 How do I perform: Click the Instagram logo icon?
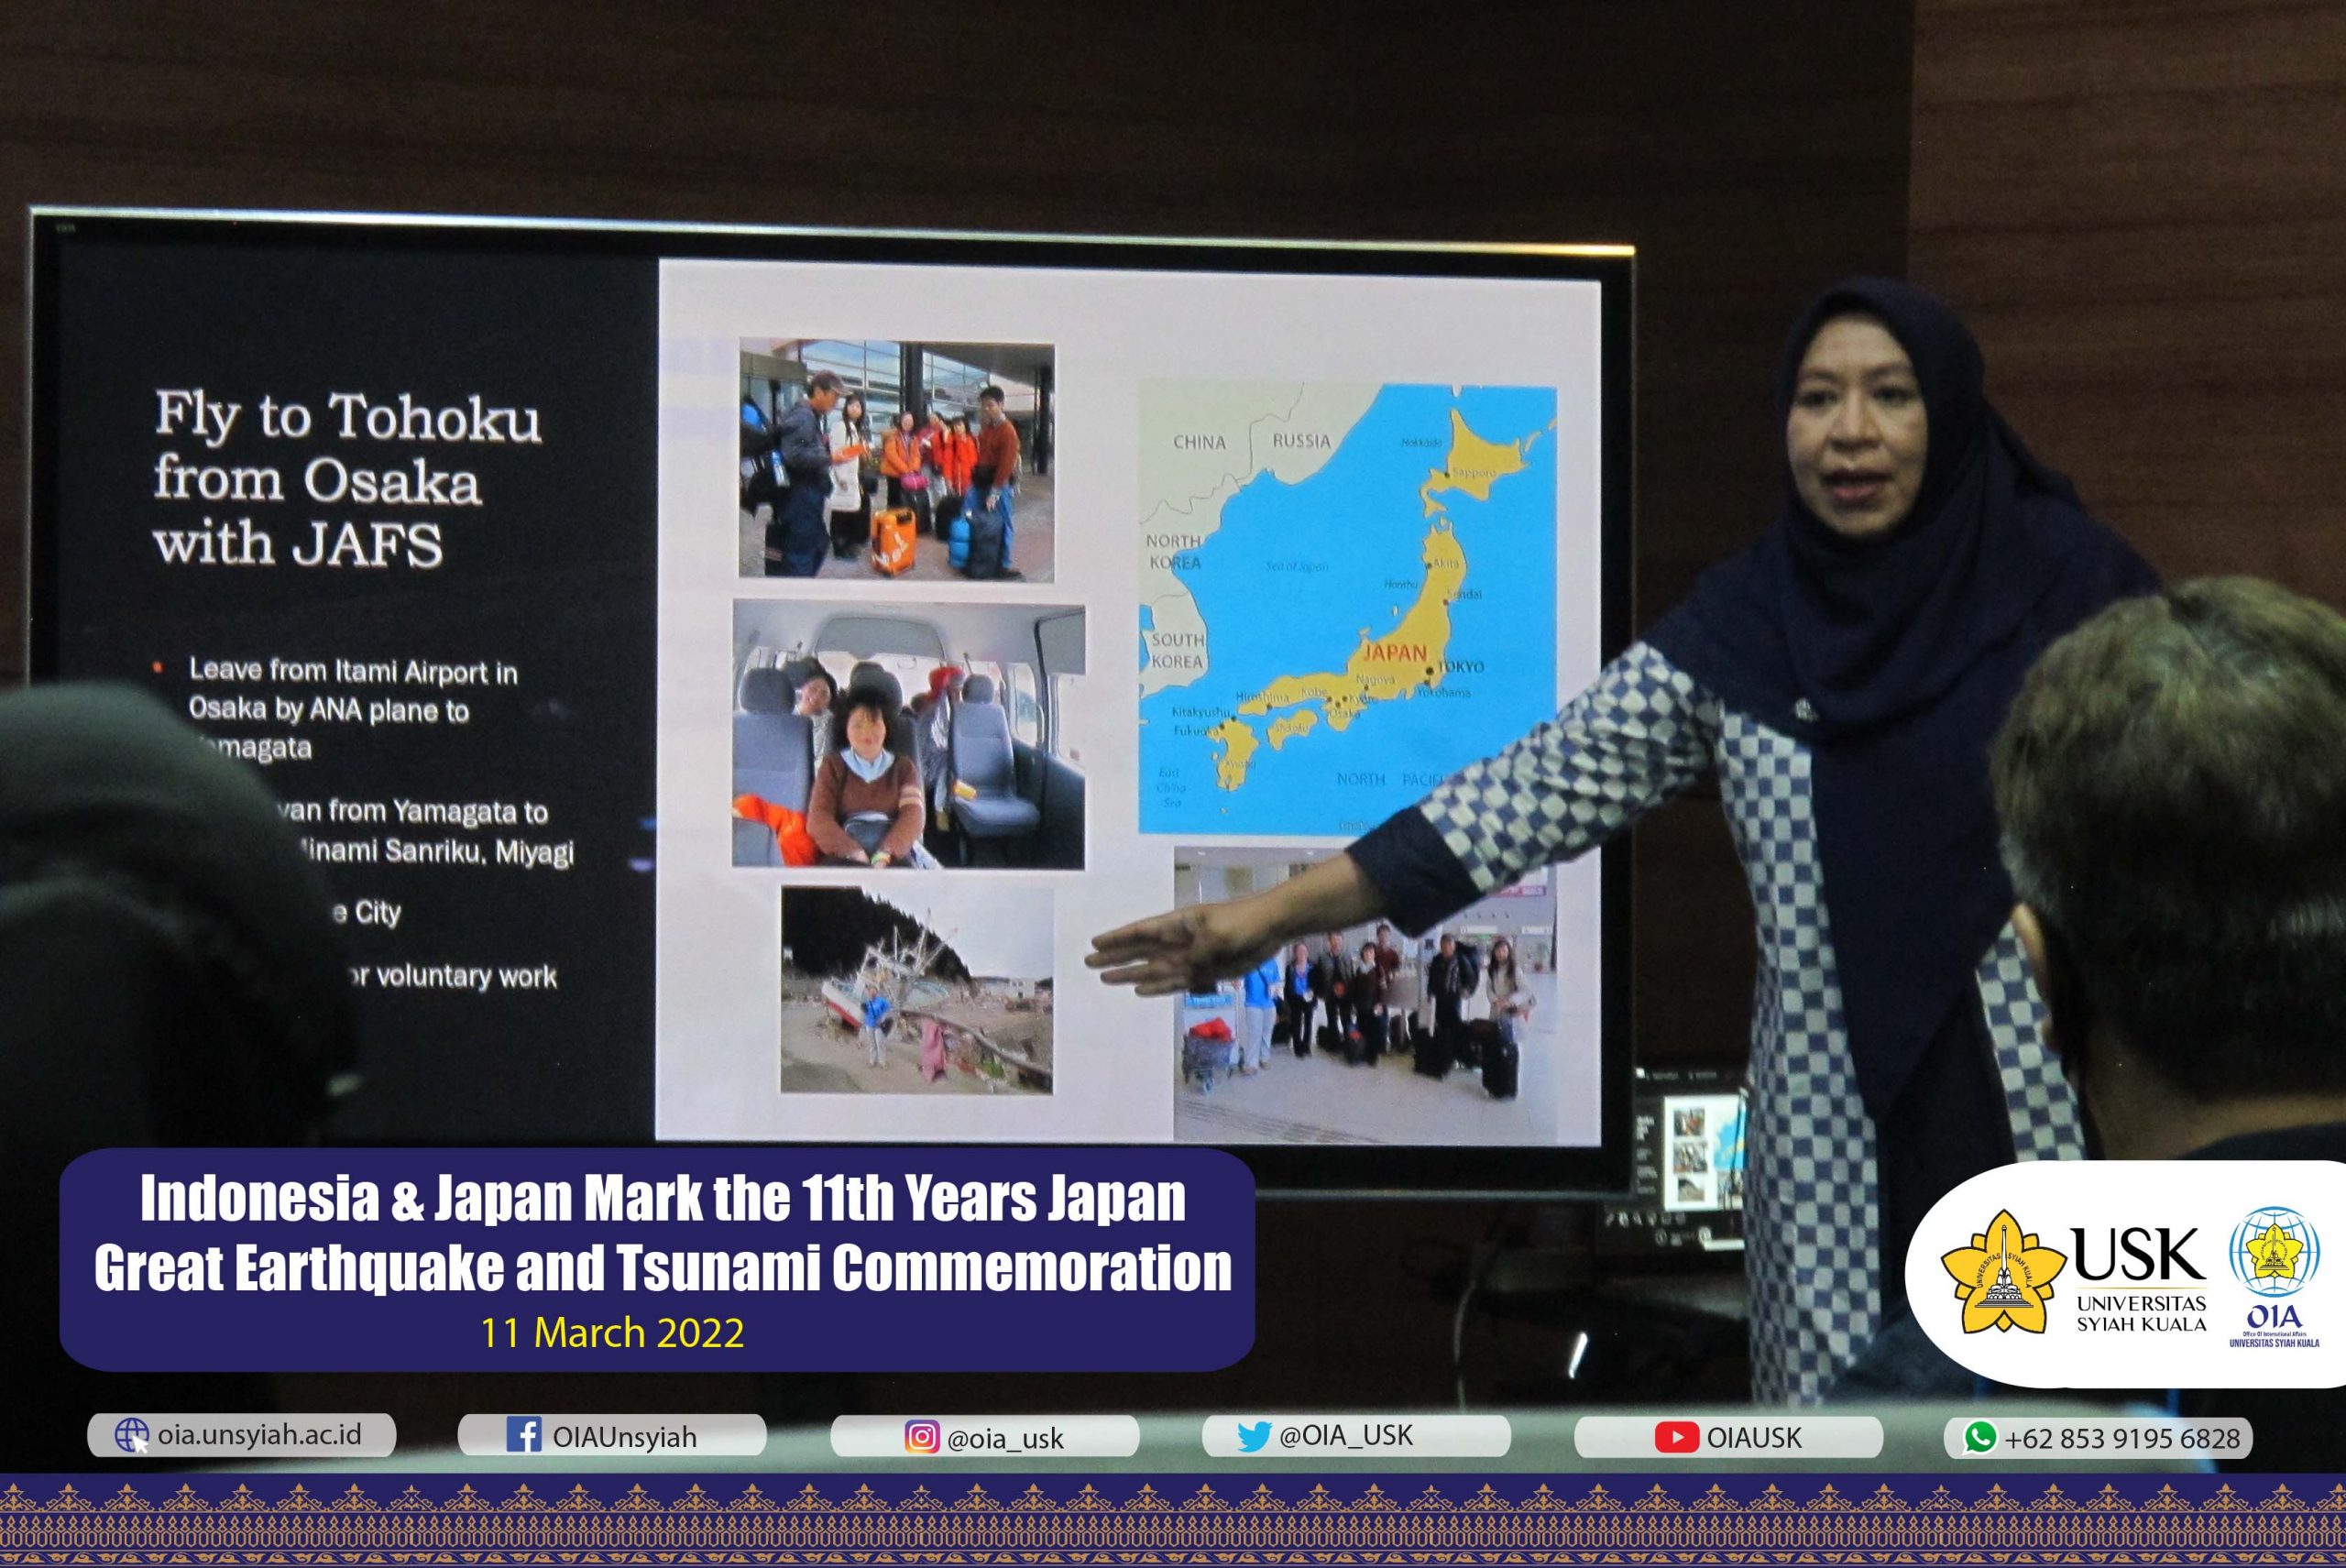point(922,1437)
